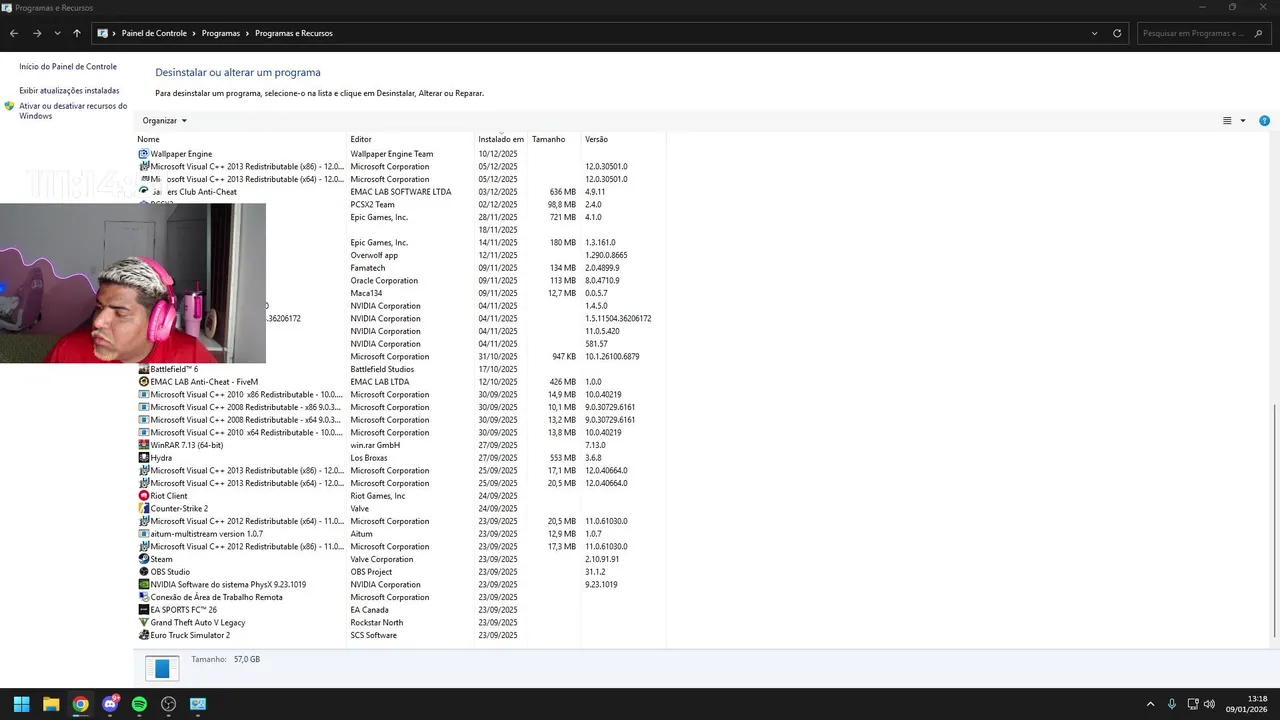The width and height of the screenshot is (1280, 720).
Task: Sort by the Instalado em column header
Action: pyautogui.click(x=502, y=139)
